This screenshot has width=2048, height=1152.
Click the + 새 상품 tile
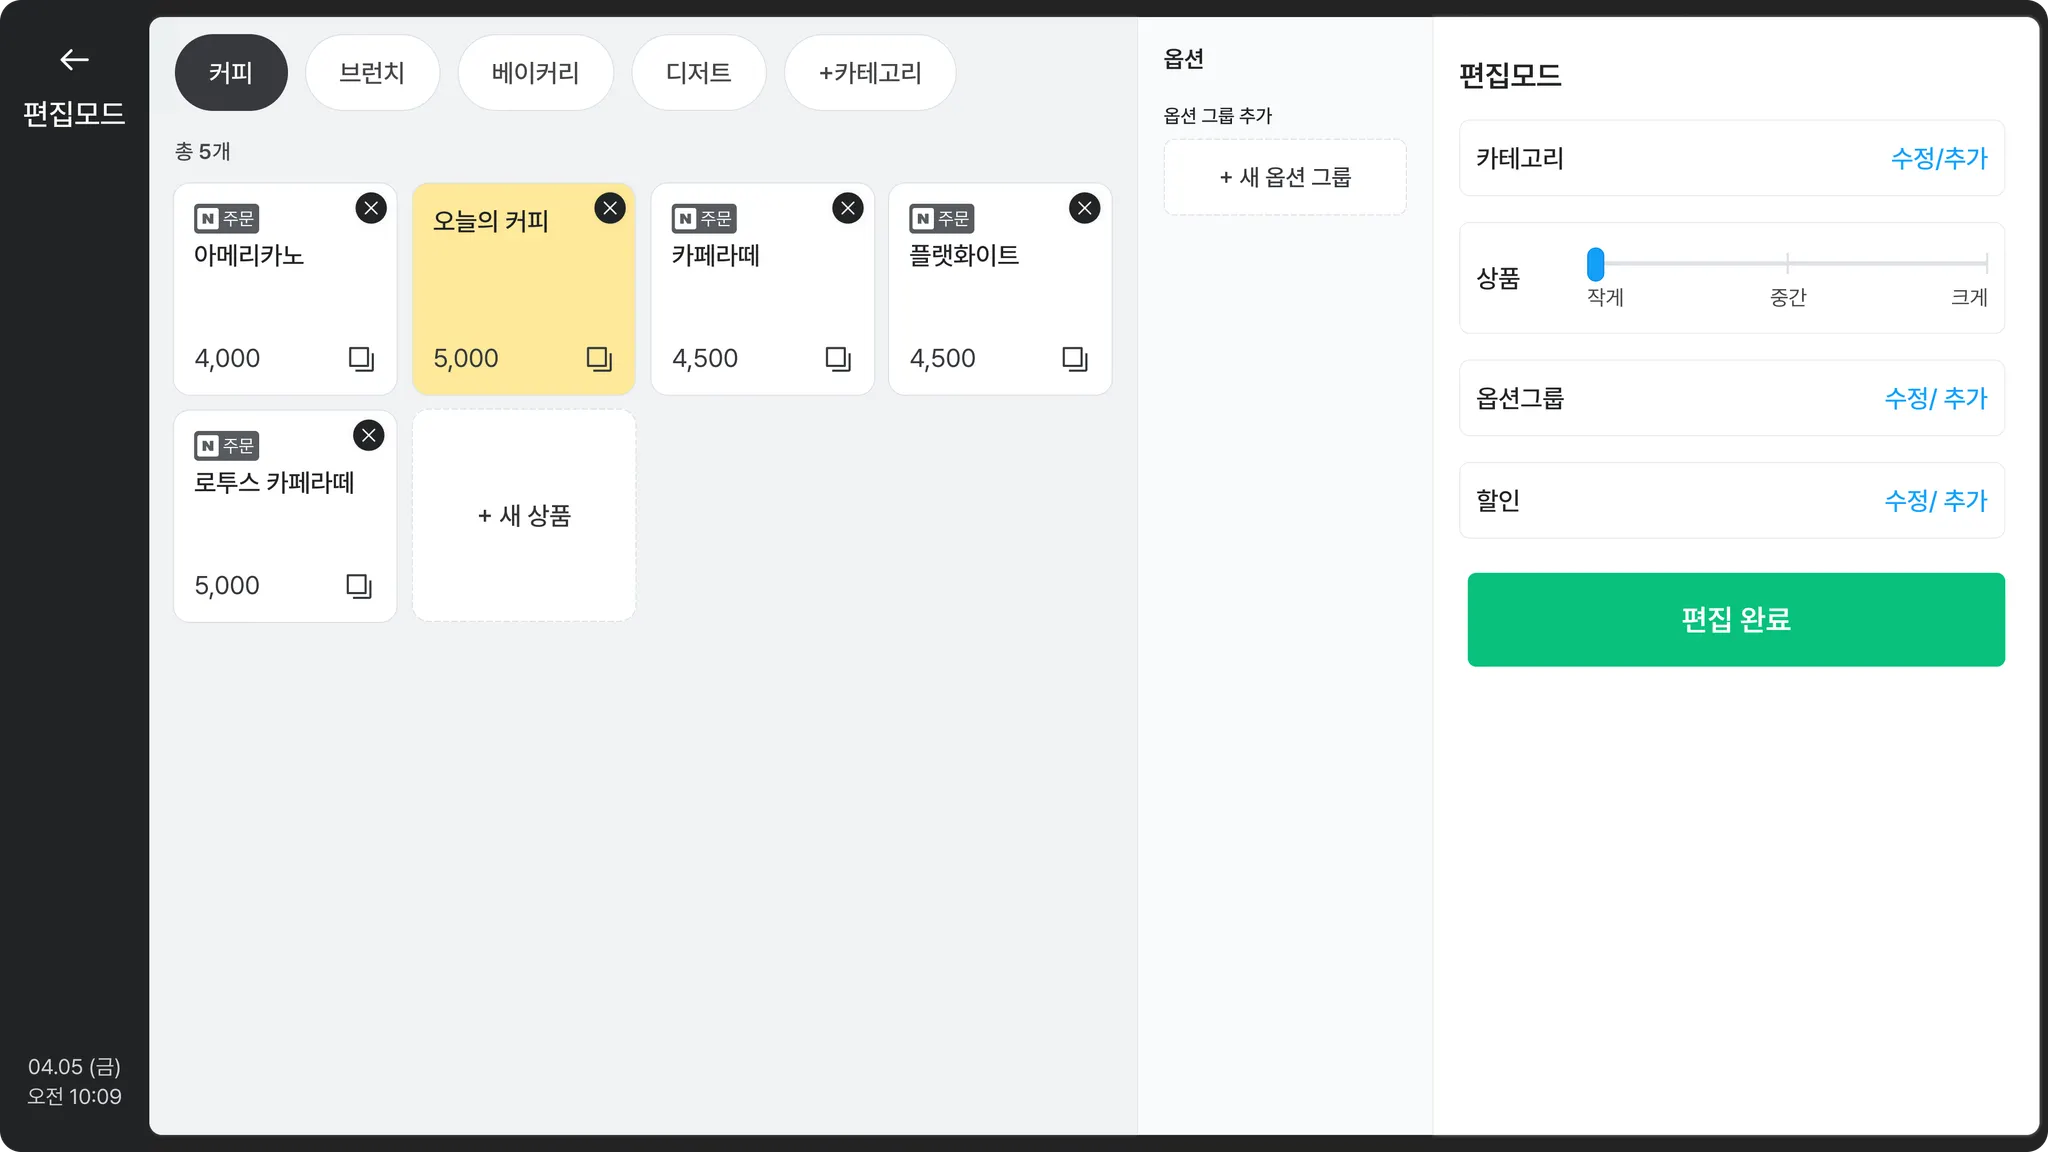click(524, 516)
